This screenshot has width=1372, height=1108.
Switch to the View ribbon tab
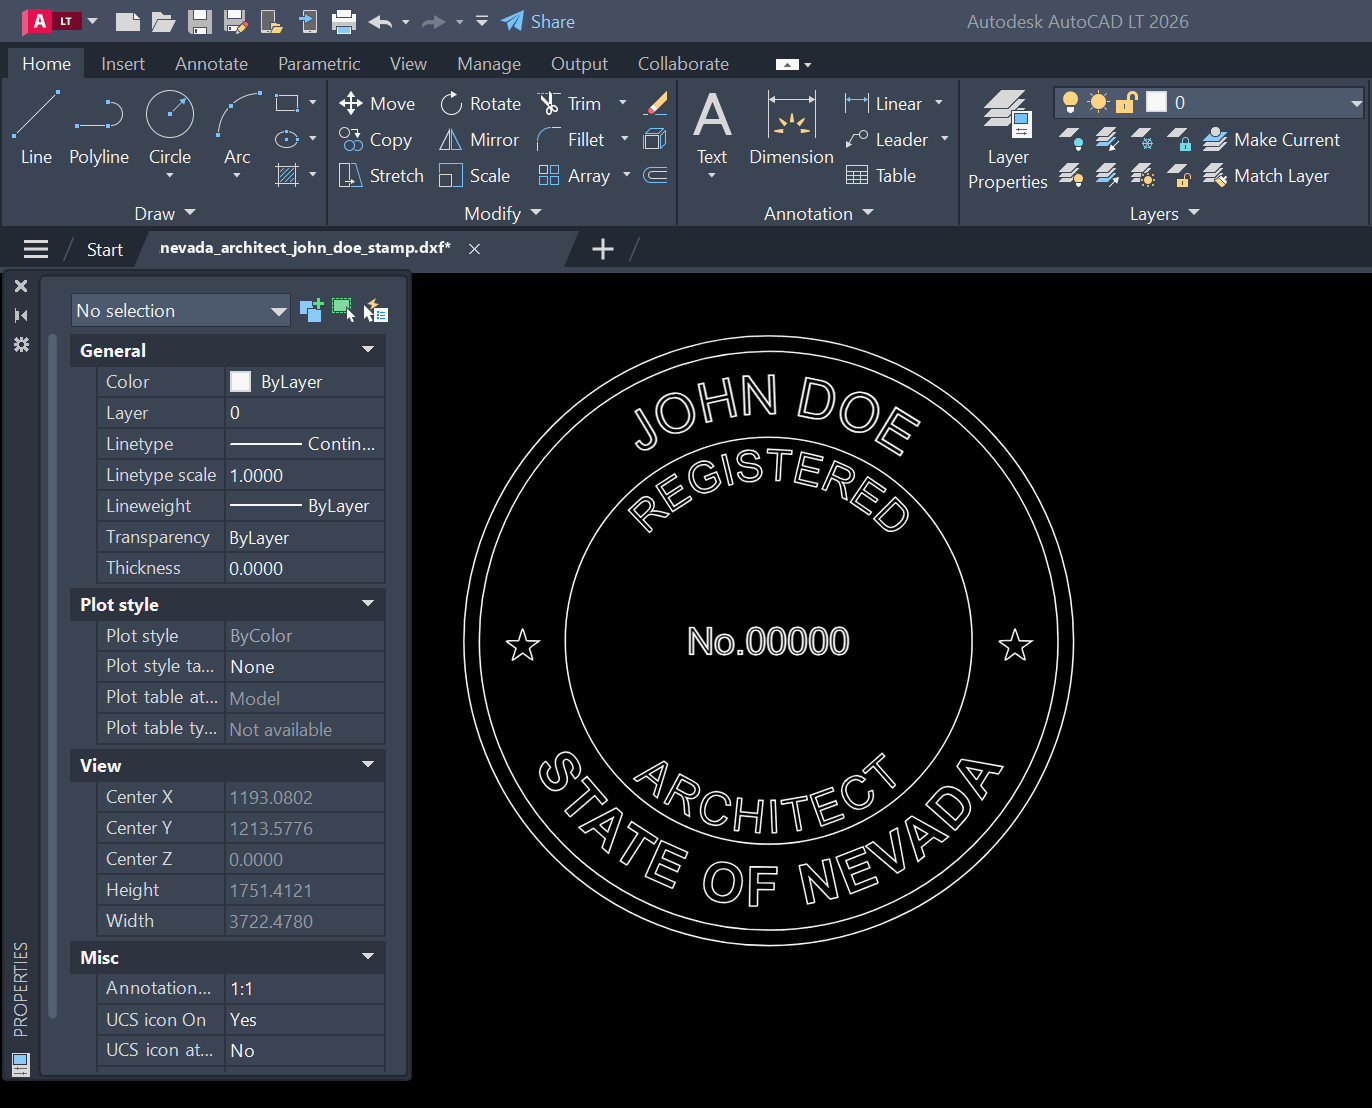pos(408,63)
